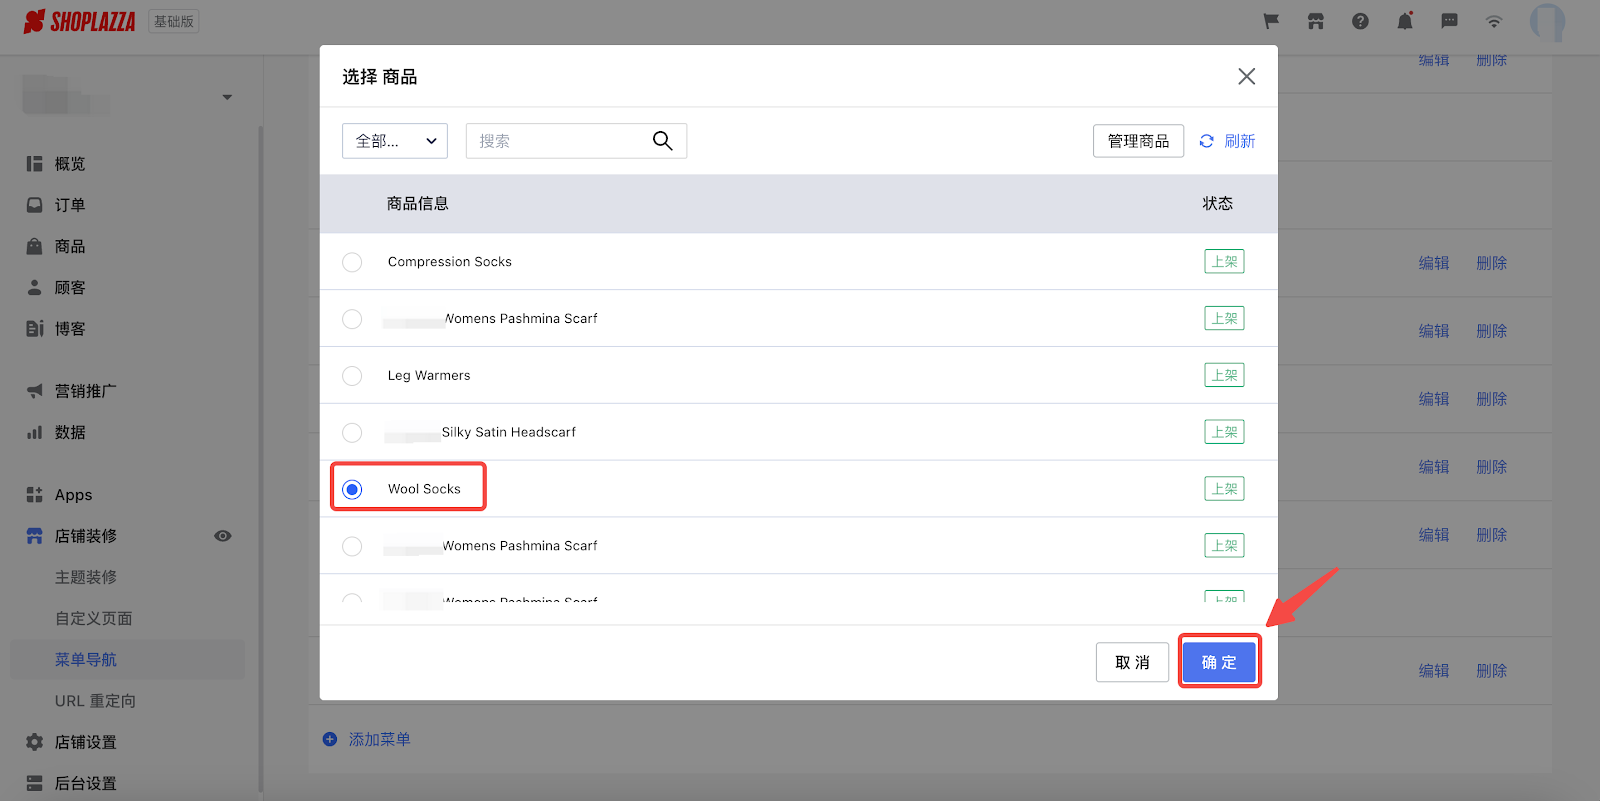Click the 取消 button

click(x=1132, y=662)
